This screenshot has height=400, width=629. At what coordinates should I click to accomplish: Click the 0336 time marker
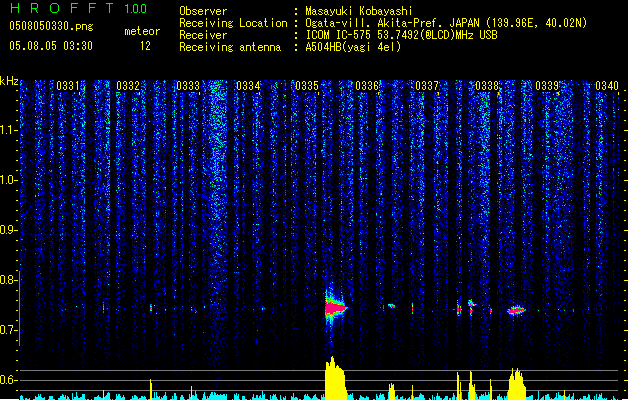367,85
